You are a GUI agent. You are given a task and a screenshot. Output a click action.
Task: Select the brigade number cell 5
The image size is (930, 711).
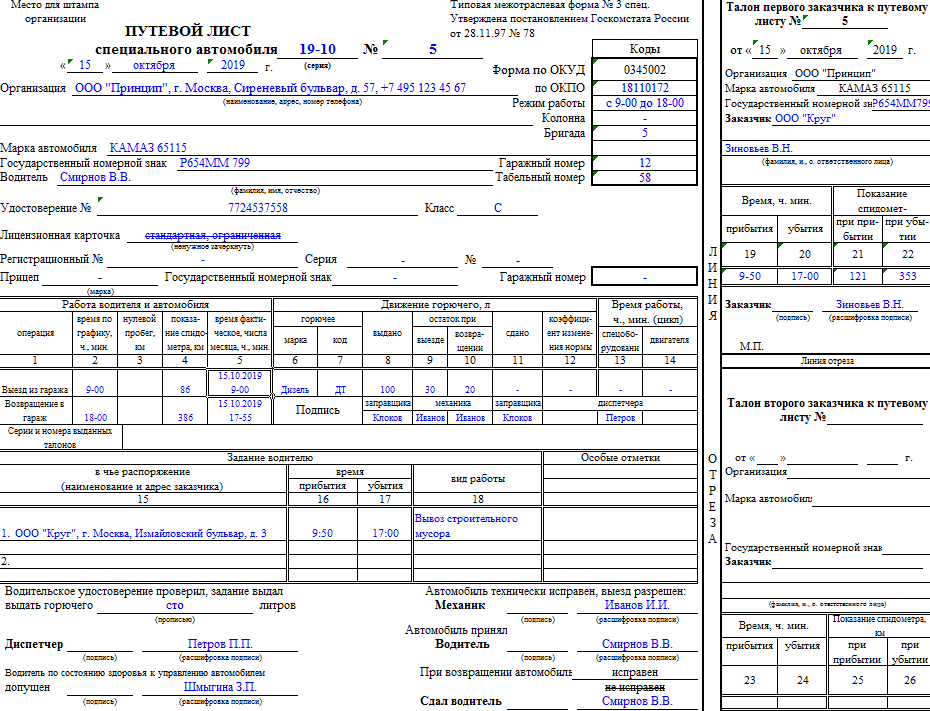[645, 133]
